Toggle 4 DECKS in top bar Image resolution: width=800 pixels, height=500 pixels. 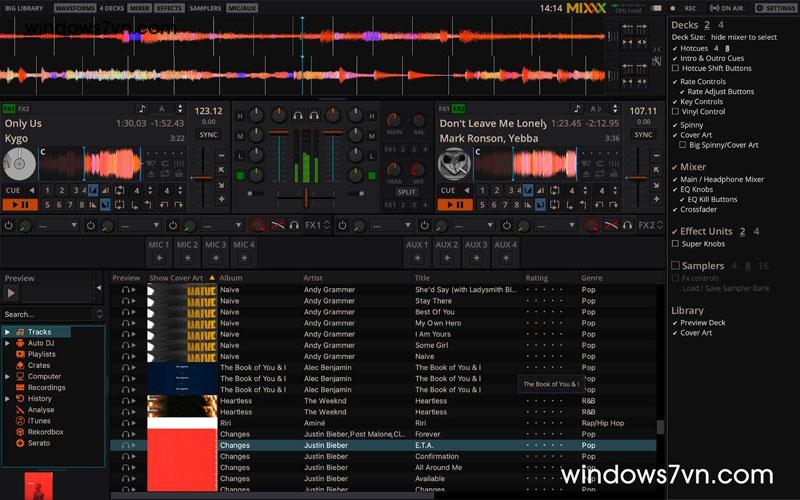click(x=111, y=8)
